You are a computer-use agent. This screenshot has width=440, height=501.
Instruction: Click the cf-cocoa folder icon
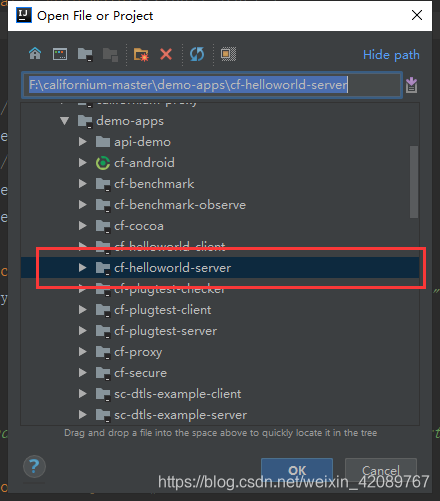[x=103, y=226]
